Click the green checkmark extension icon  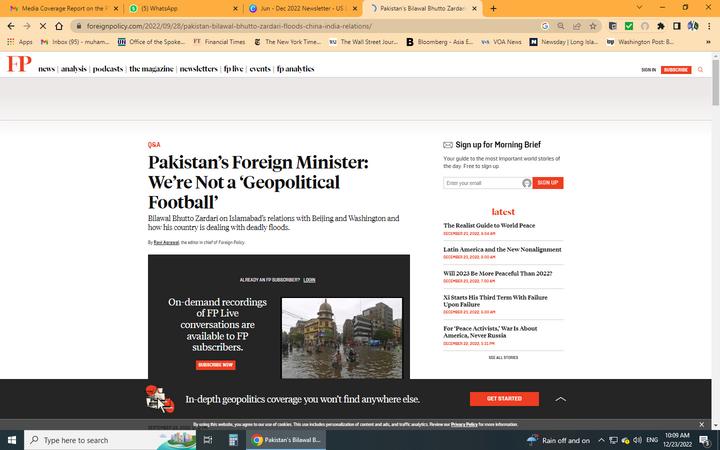[x=629, y=26]
